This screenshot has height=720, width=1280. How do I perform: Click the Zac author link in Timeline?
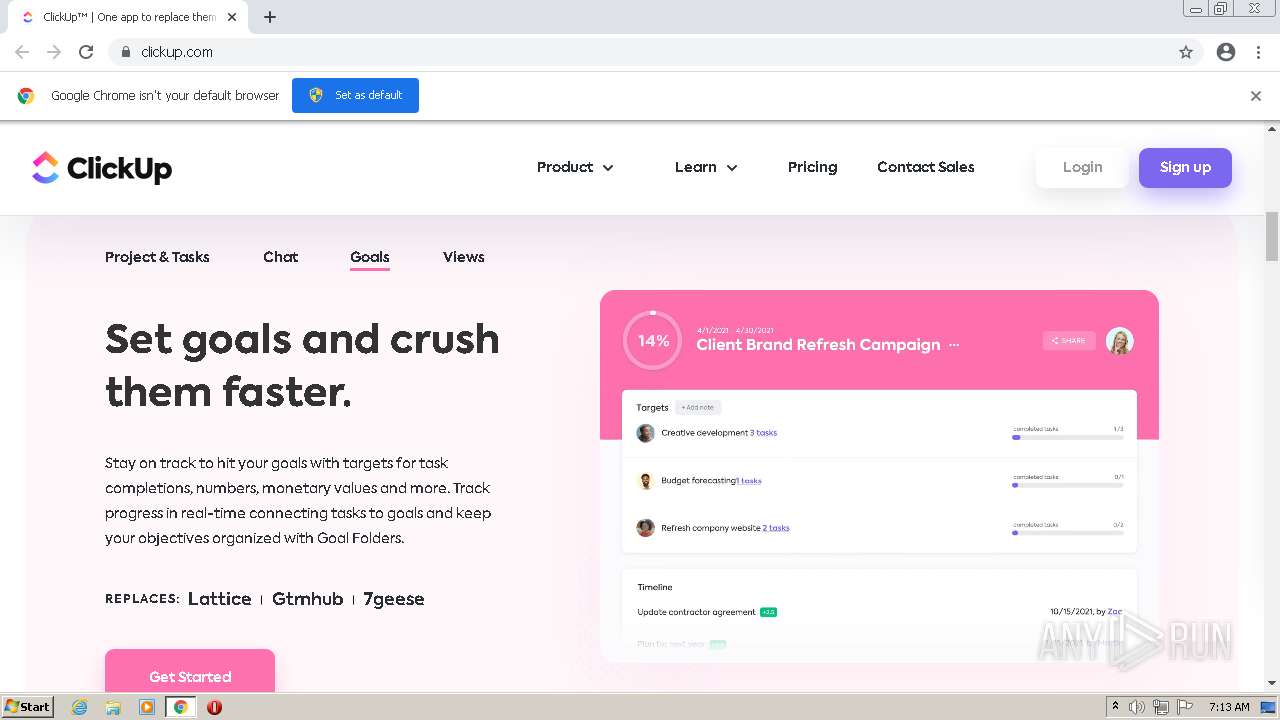[1115, 611]
